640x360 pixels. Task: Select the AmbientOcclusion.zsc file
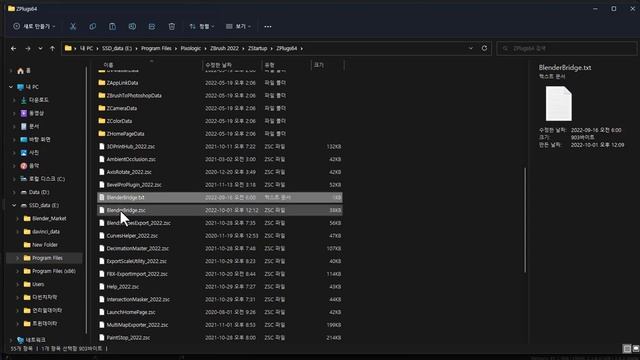(x=220, y=159)
